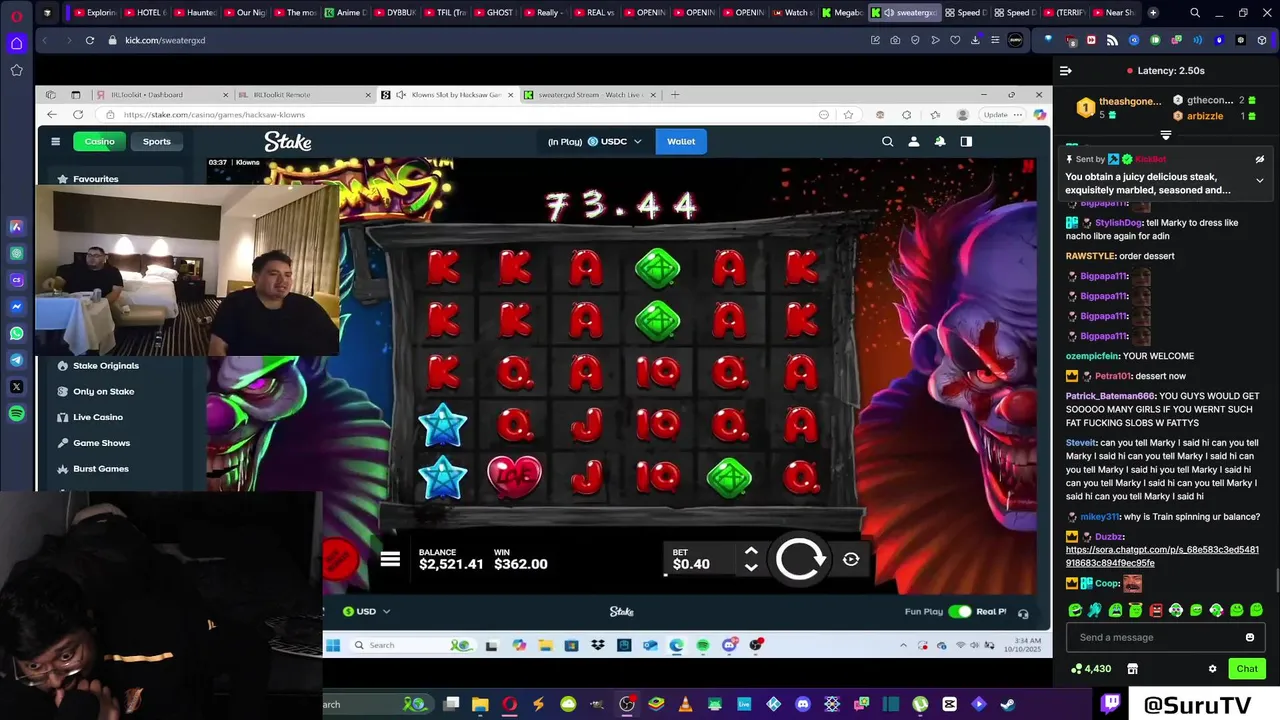Click the Stake search icon

pos(887,142)
